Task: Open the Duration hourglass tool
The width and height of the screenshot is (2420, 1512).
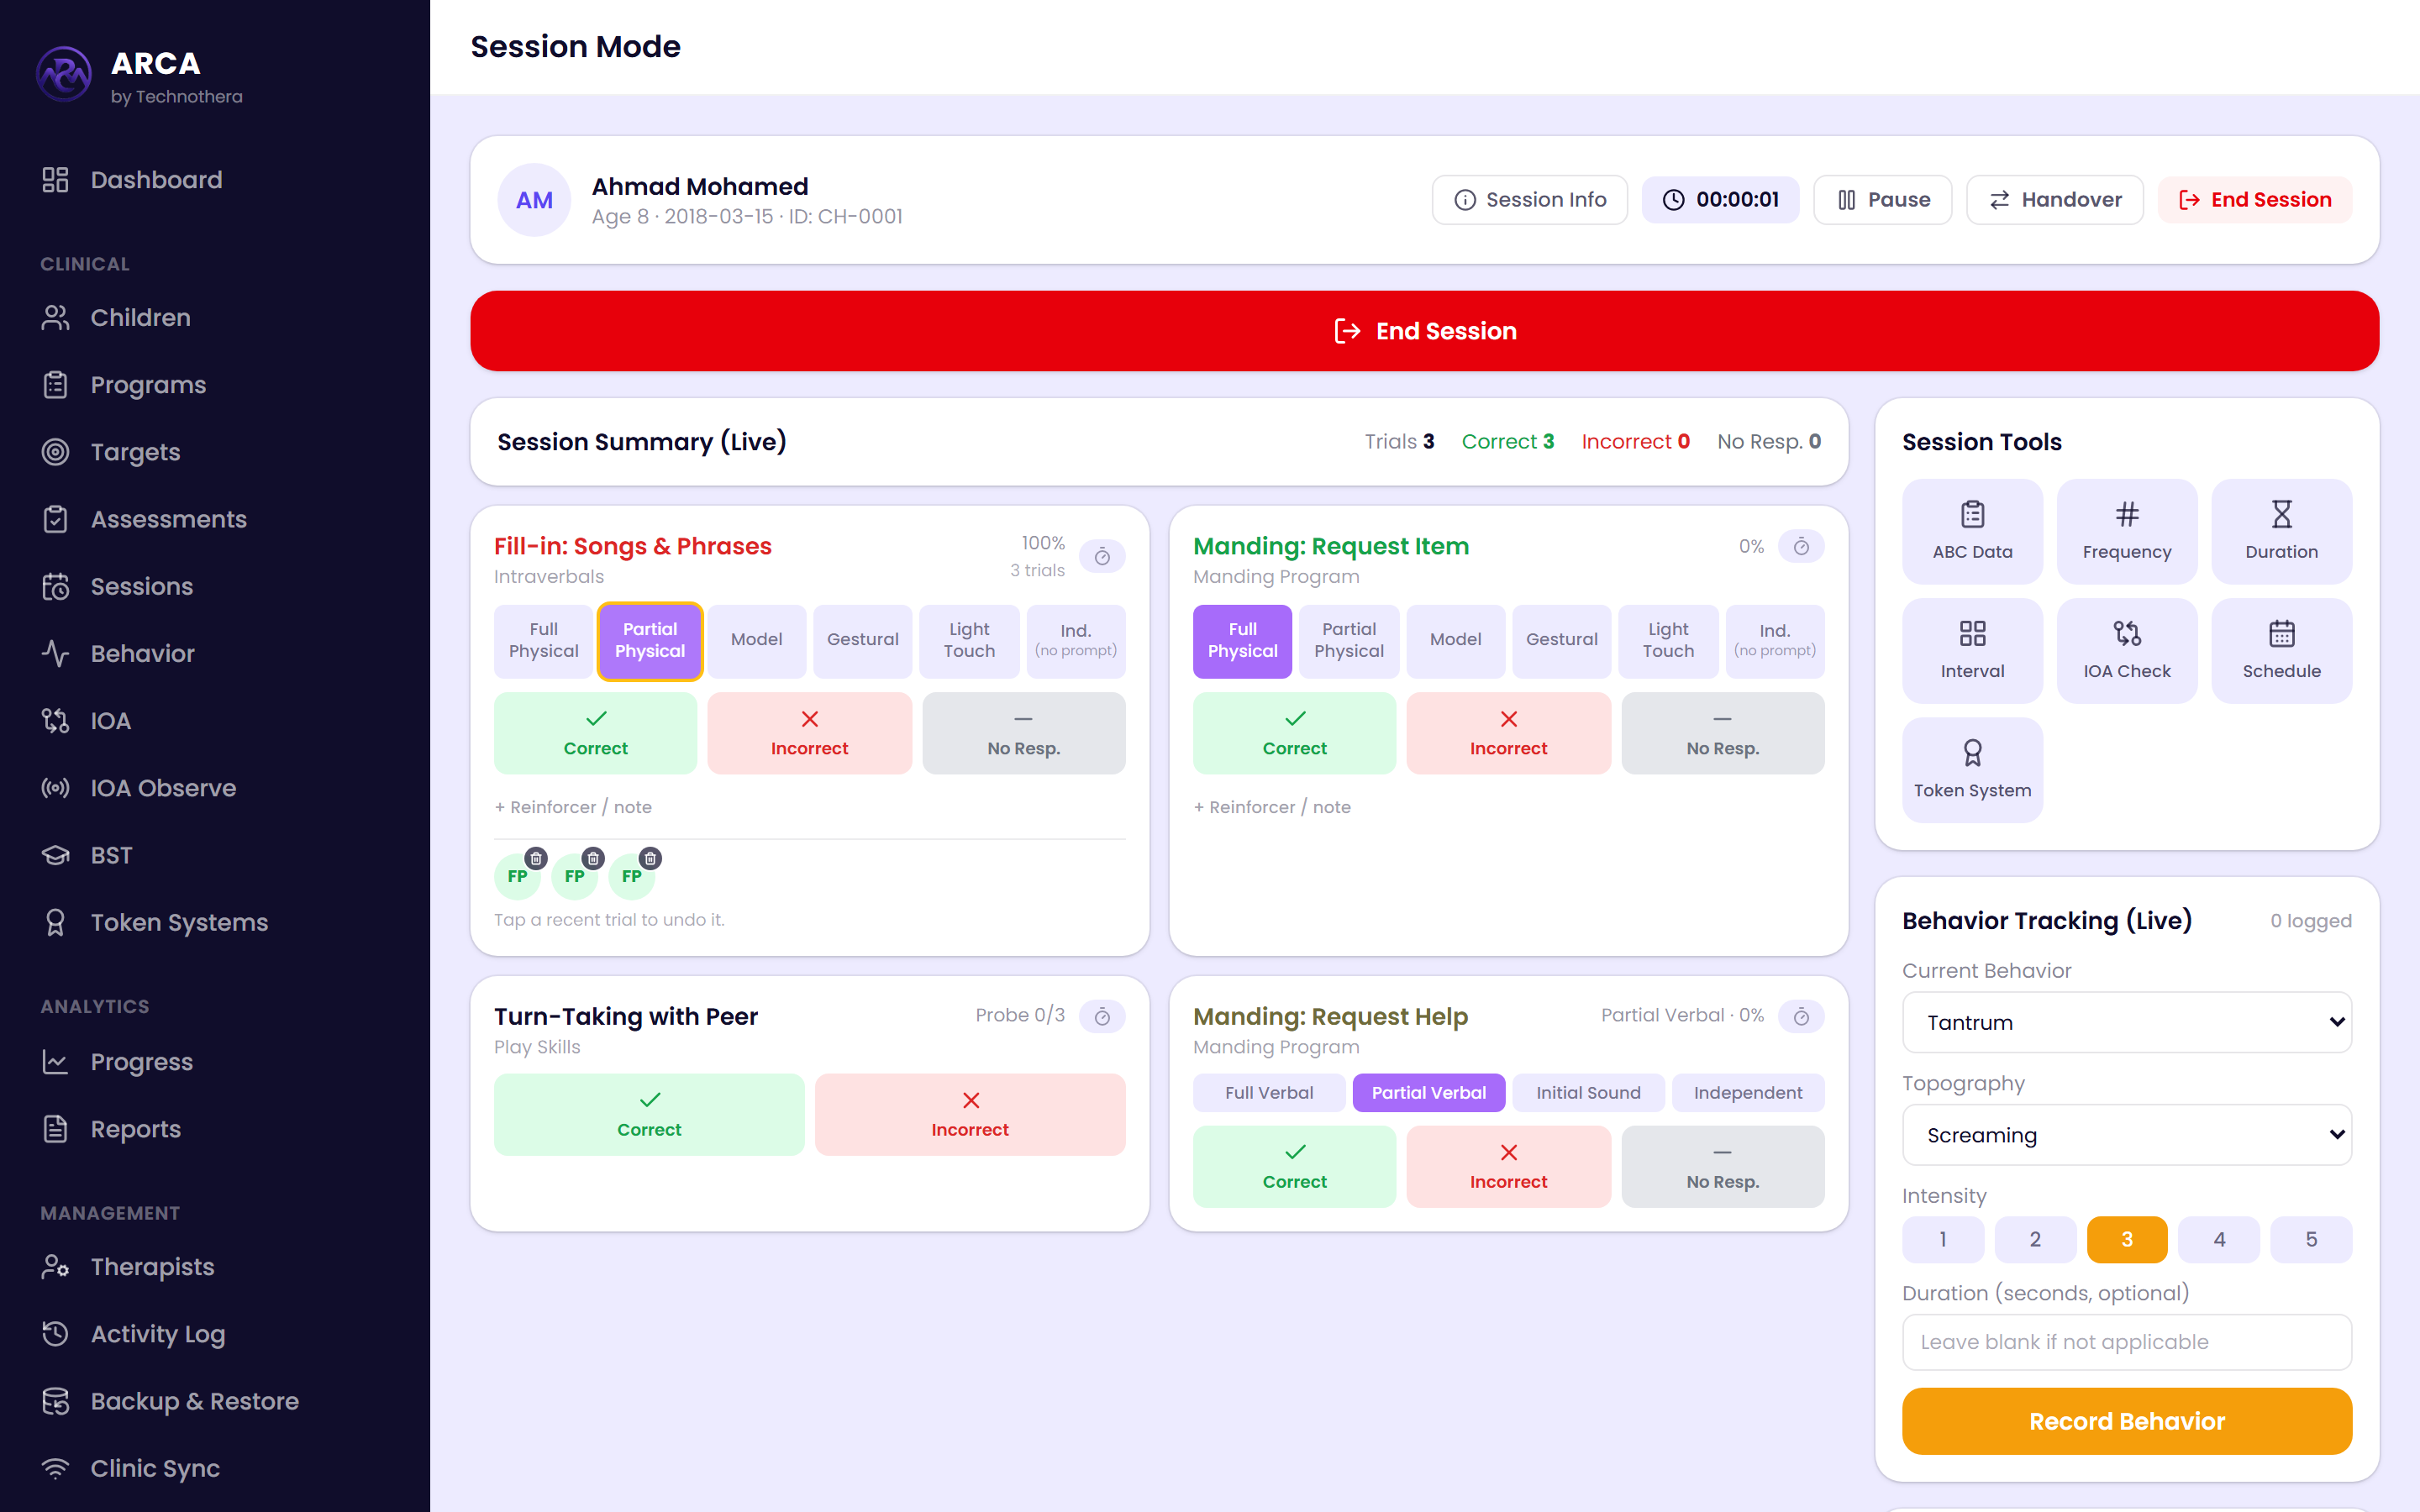Action: 2281,531
